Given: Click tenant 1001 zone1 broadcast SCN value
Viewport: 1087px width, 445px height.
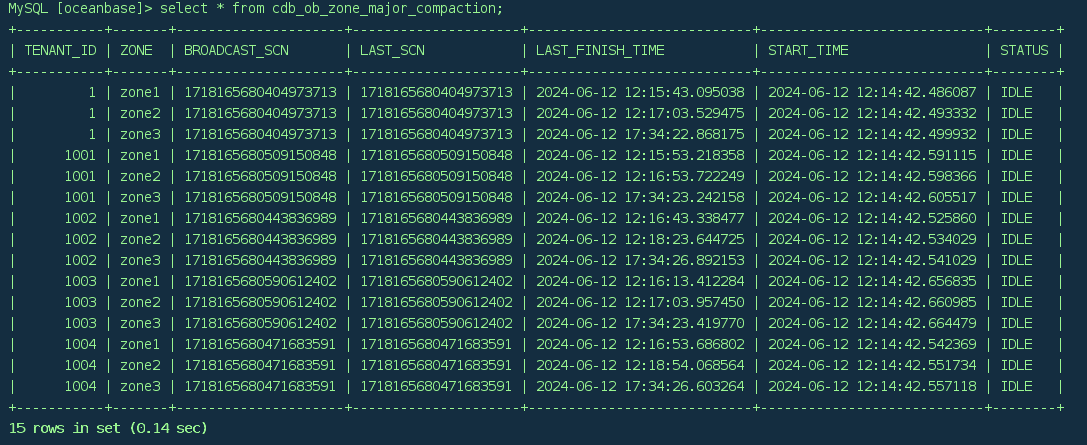Looking at the screenshot, I should click(260, 155).
